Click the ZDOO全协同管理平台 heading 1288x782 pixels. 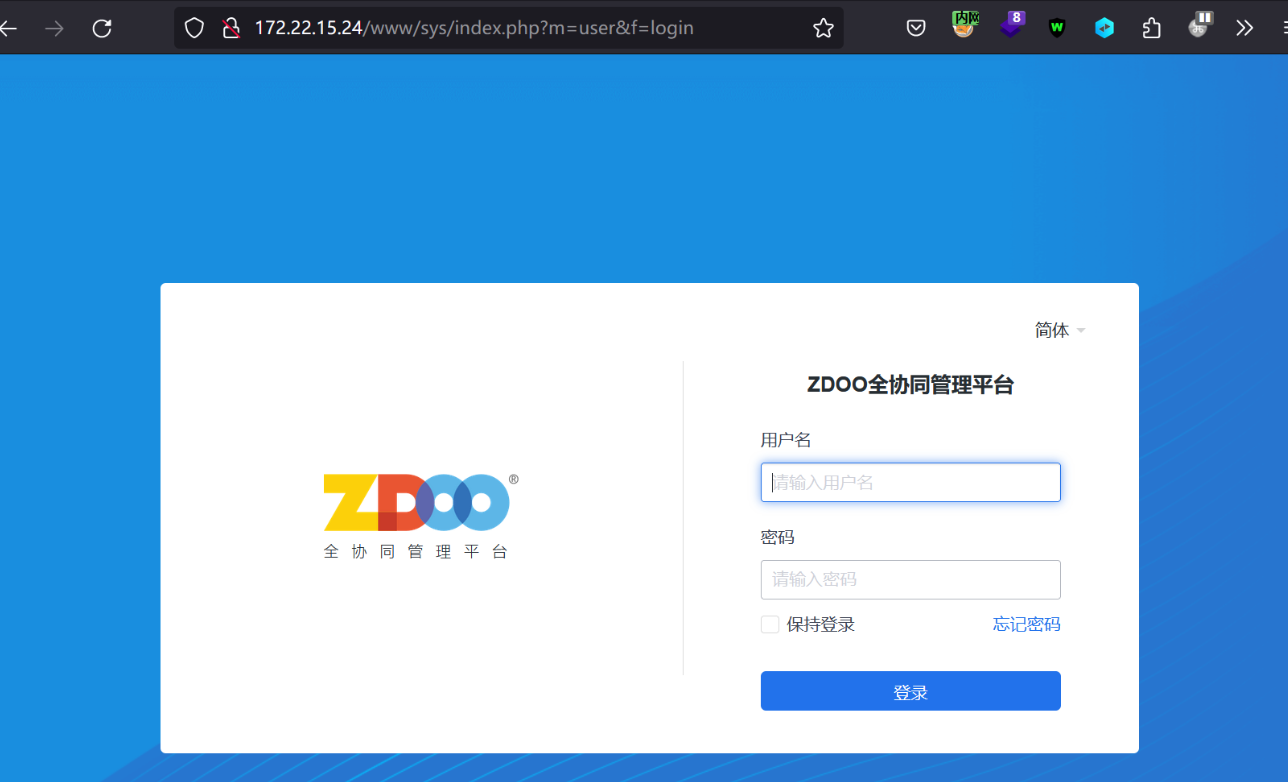pos(910,385)
